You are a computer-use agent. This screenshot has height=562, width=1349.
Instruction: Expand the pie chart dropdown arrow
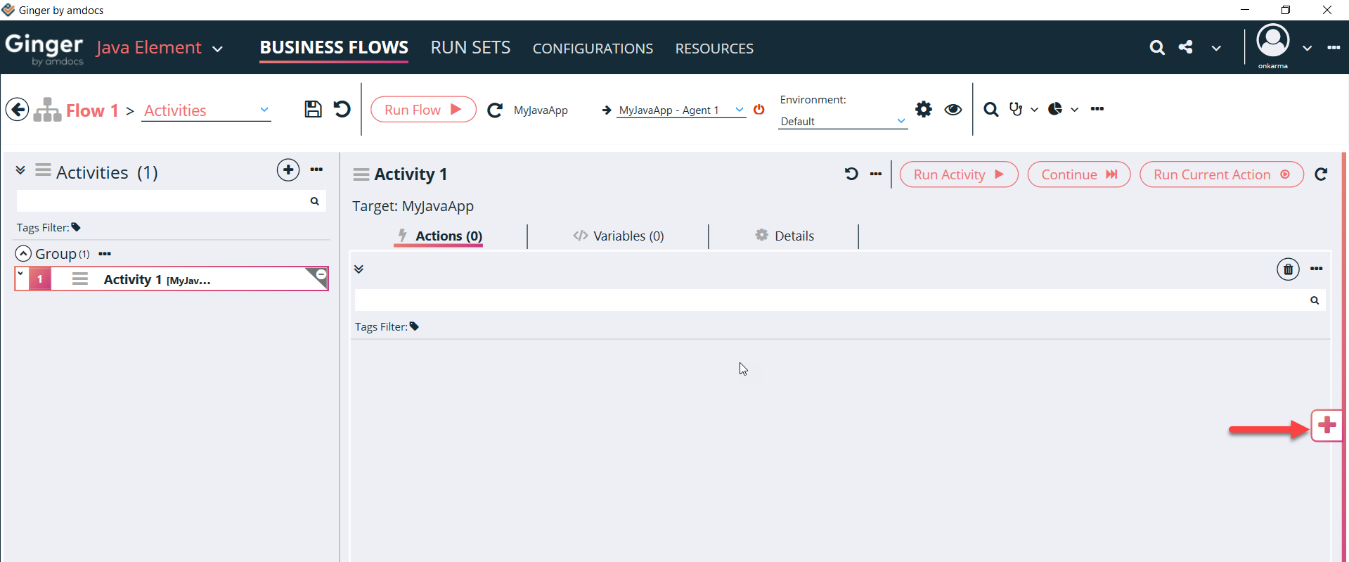coord(1074,110)
